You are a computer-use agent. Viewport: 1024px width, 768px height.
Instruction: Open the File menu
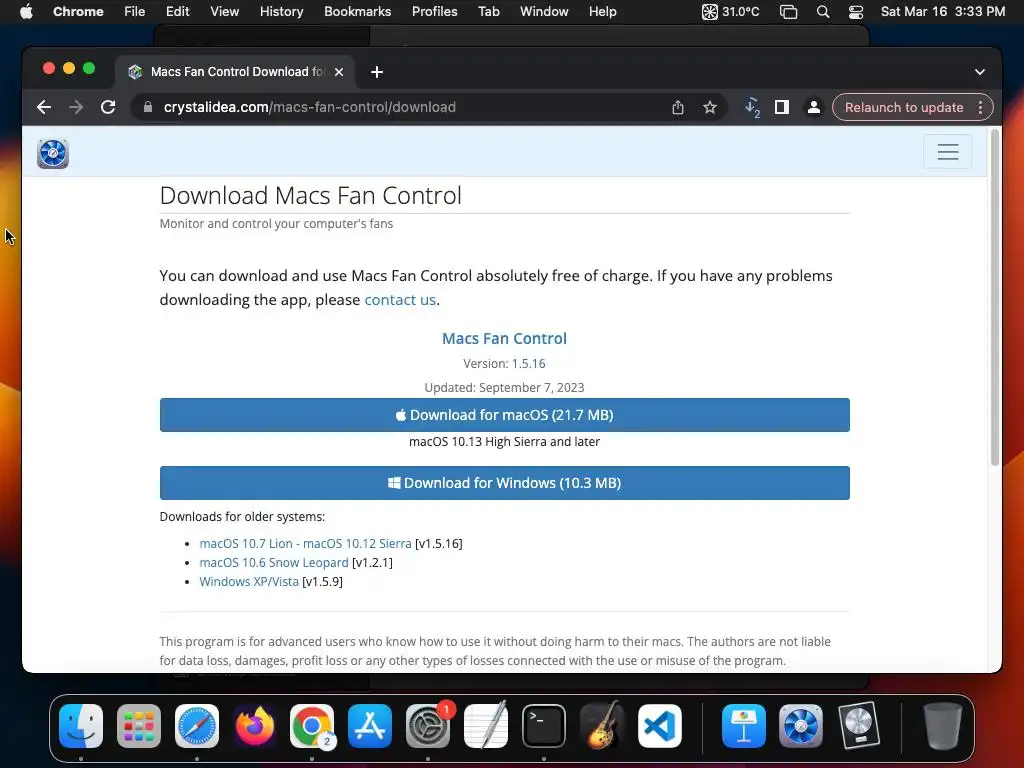click(x=135, y=12)
